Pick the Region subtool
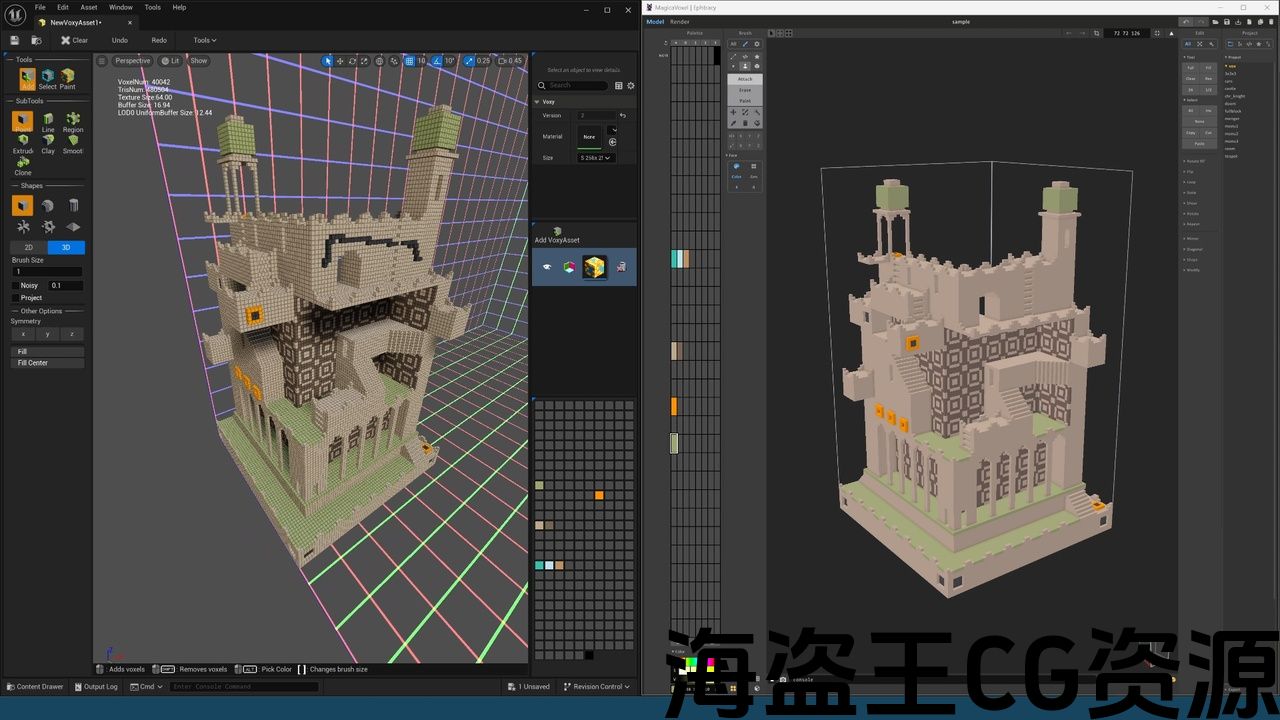 click(73, 122)
